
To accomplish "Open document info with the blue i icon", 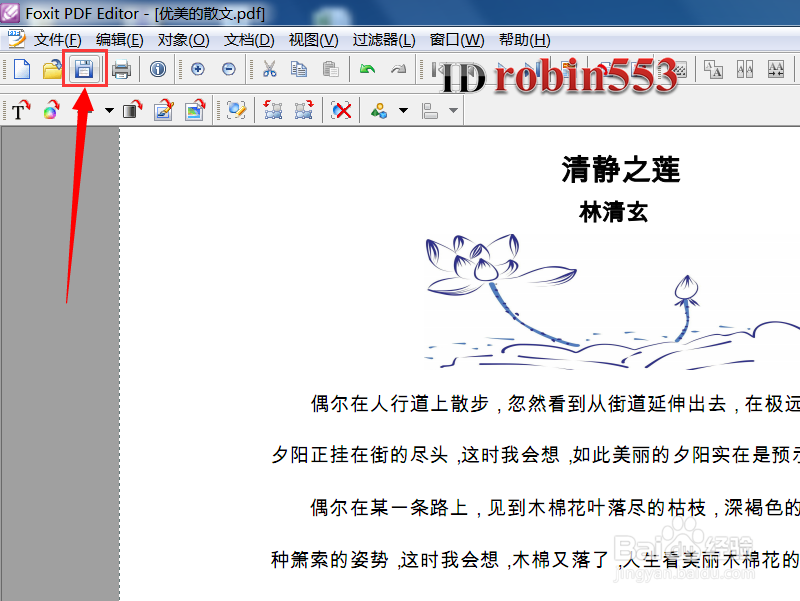I will click(158, 69).
